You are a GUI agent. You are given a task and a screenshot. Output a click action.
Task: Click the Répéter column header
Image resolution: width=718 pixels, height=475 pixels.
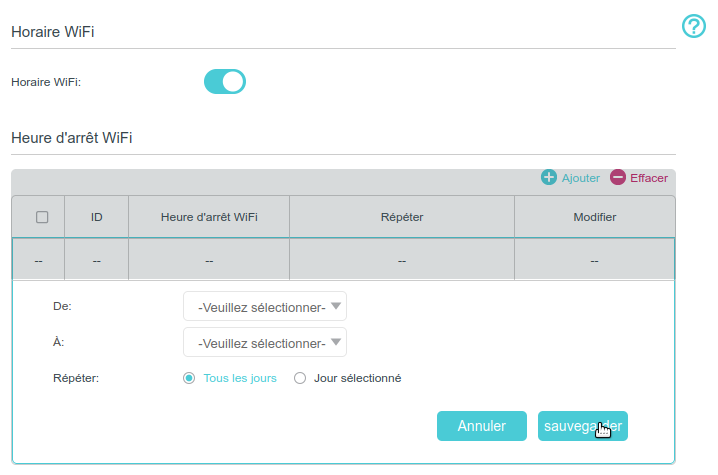coord(401,217)
